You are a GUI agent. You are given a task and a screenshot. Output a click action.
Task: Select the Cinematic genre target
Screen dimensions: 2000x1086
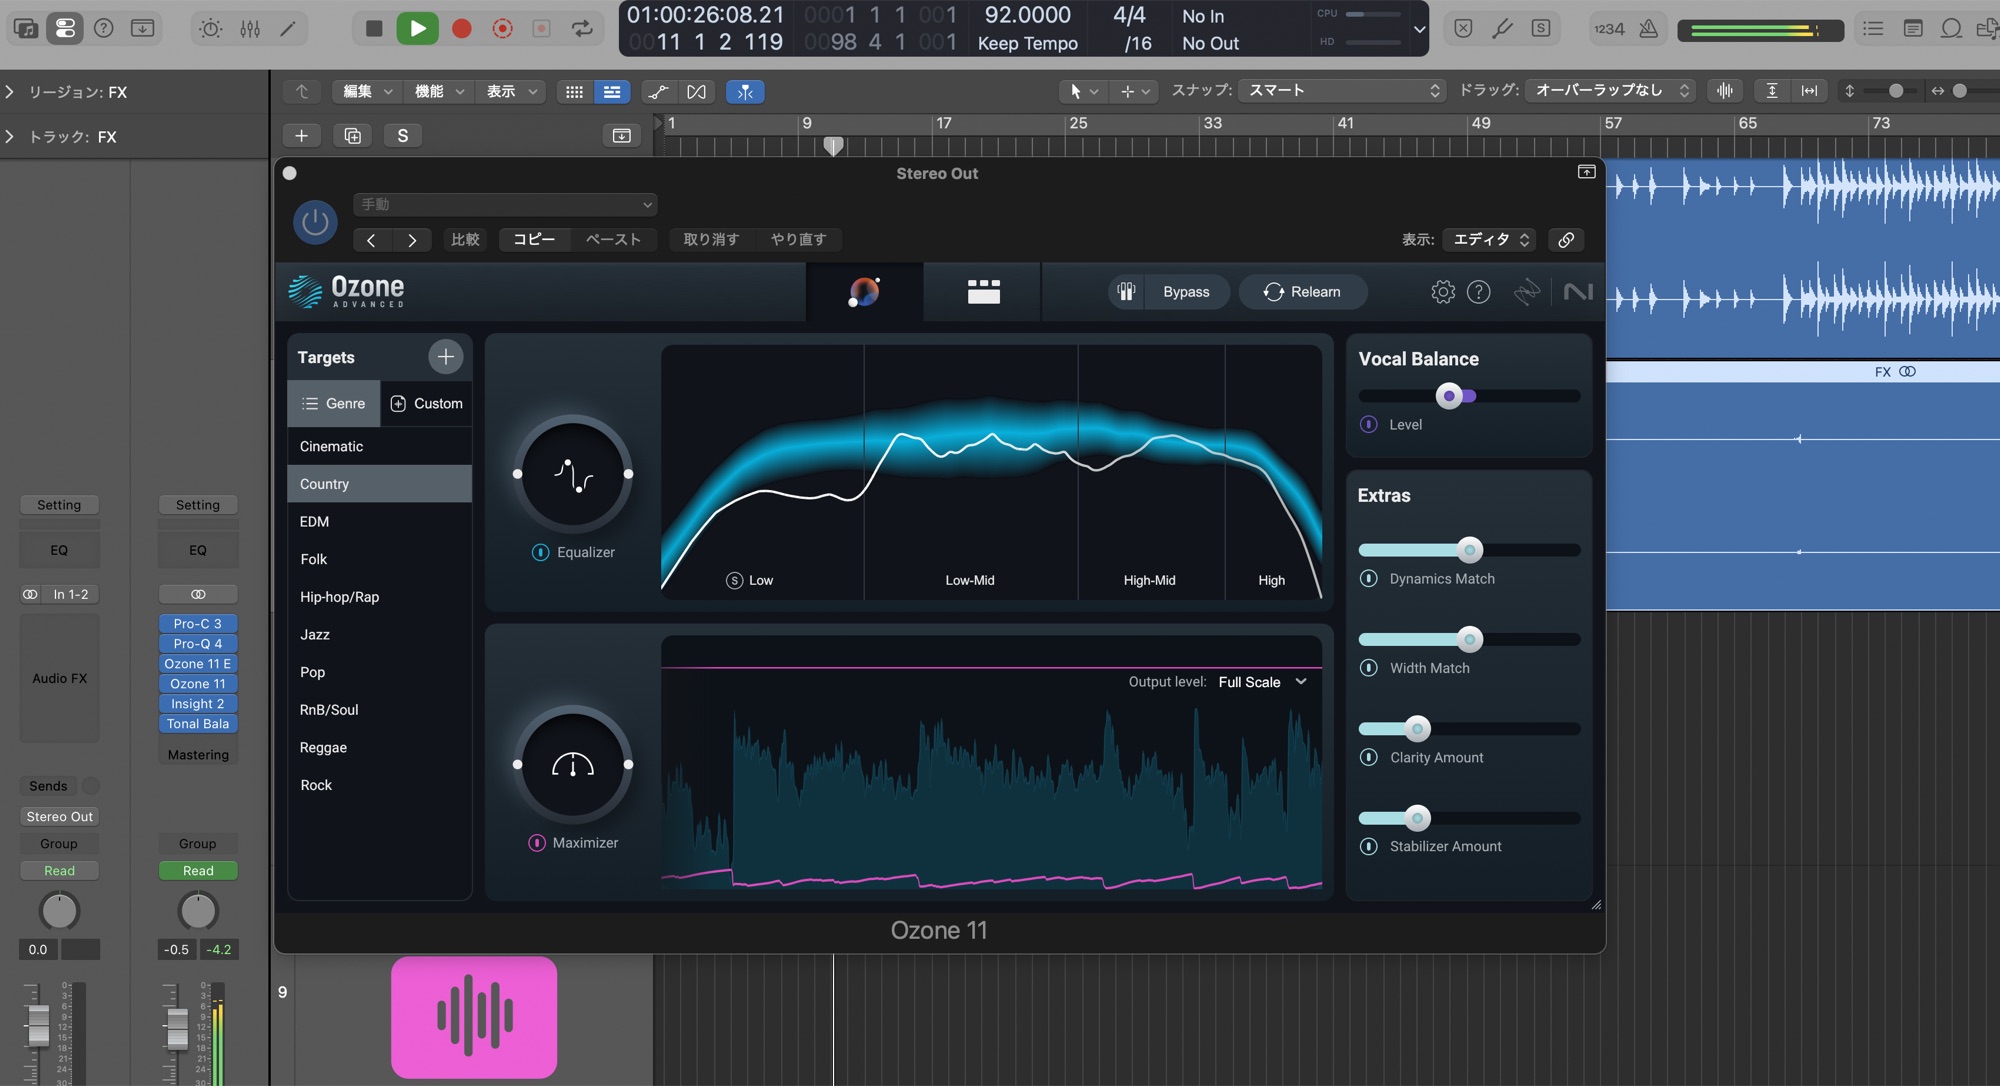pos(379,446)
